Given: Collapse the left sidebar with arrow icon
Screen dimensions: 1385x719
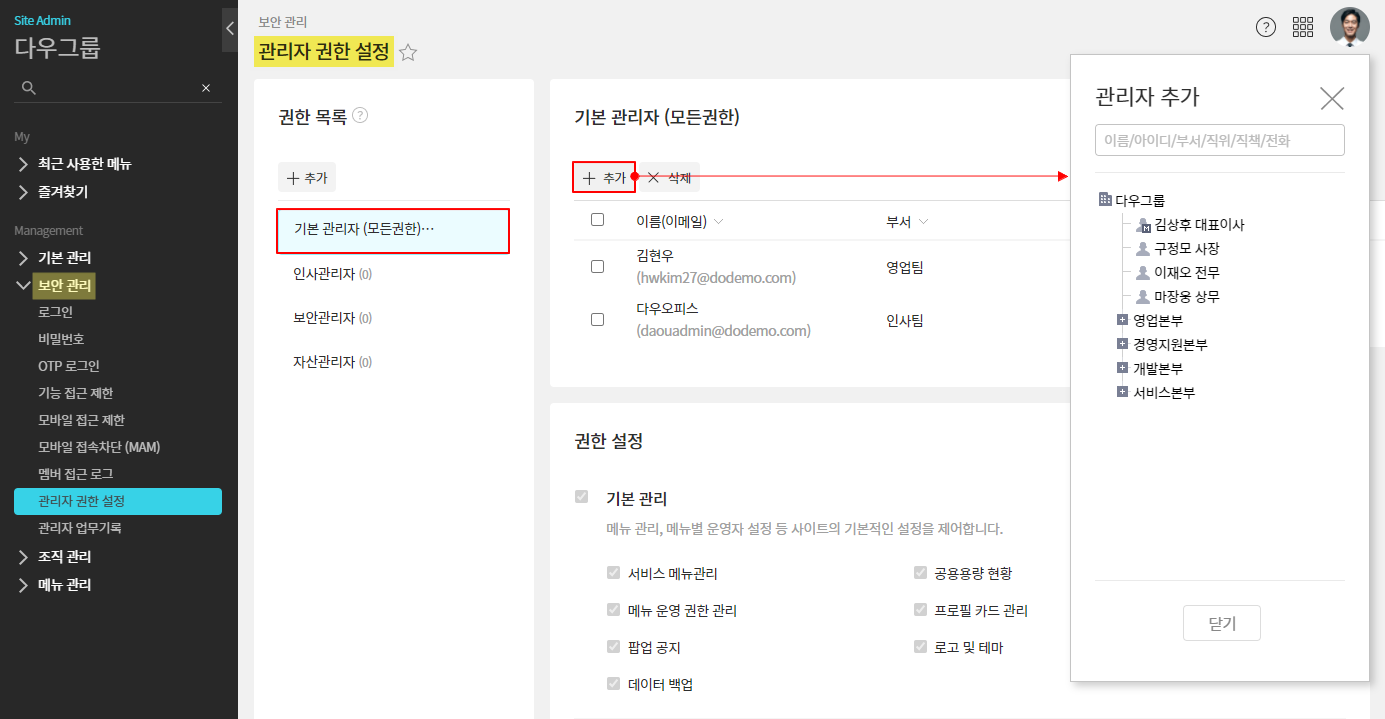Looking at the screenshot, I should coord(229,29).
